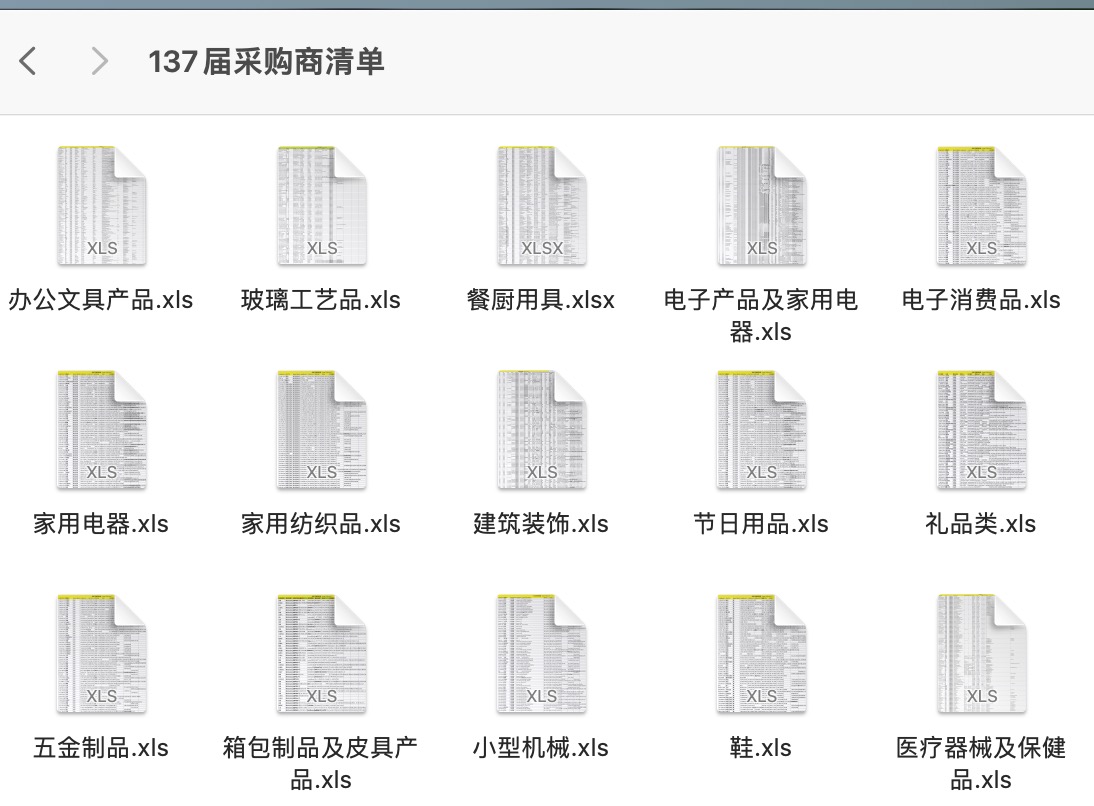Screen dimensions: 1094x806
Task: Select the 五金制品.xls file icon
Action: (x=100, y=653)
